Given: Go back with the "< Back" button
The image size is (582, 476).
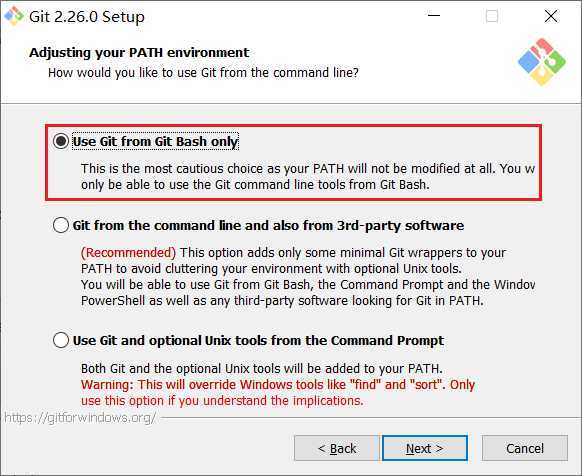Looking at the screenshot, I should pos(337,448).
